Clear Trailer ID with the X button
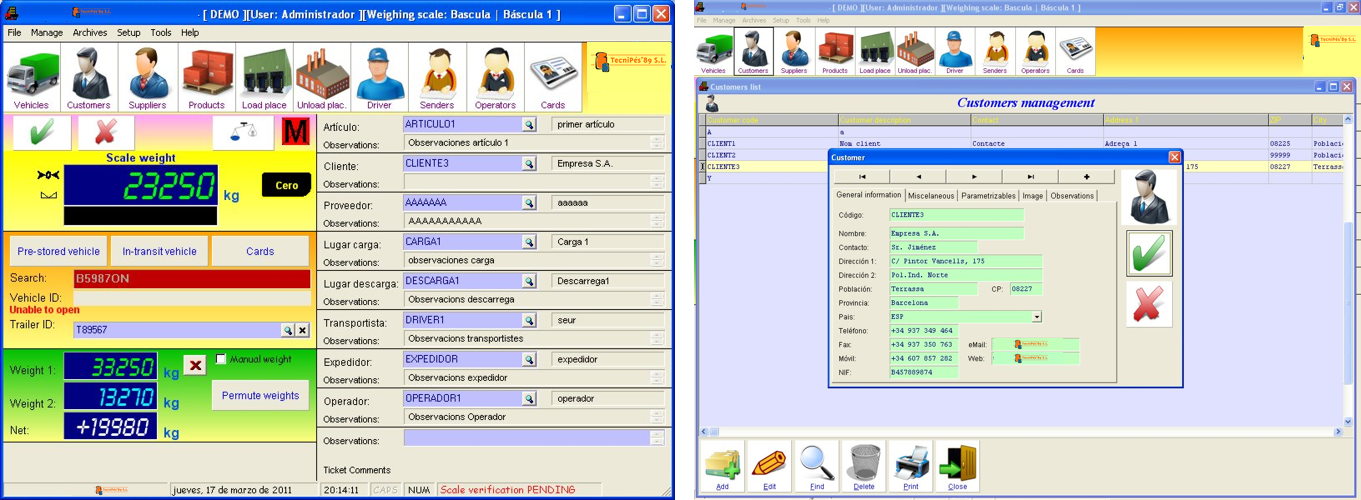 click(x=303, y=330)
